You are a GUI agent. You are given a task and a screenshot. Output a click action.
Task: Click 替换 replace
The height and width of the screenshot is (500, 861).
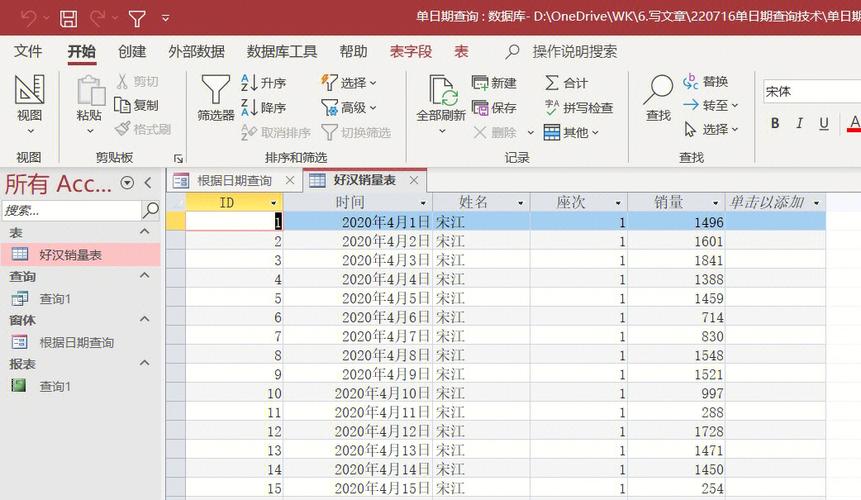(x=706, y=82)
